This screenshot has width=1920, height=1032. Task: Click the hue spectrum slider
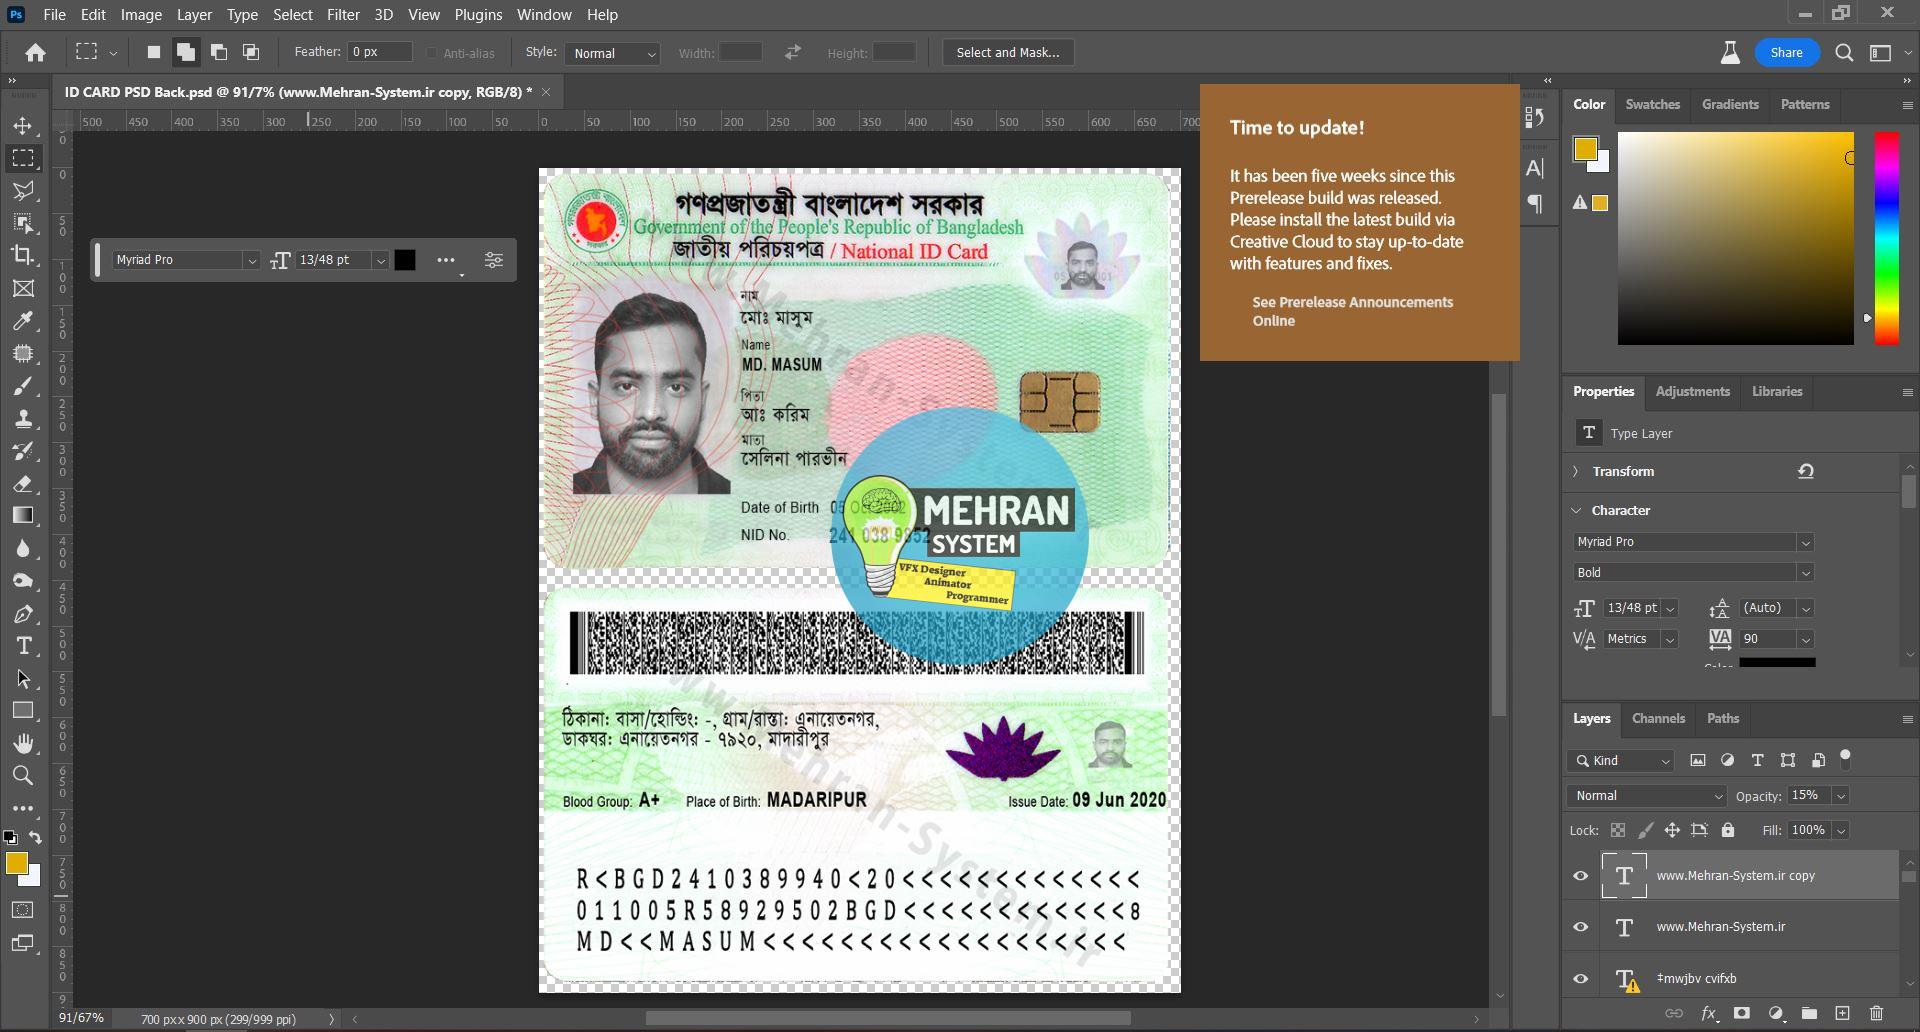1886,238
